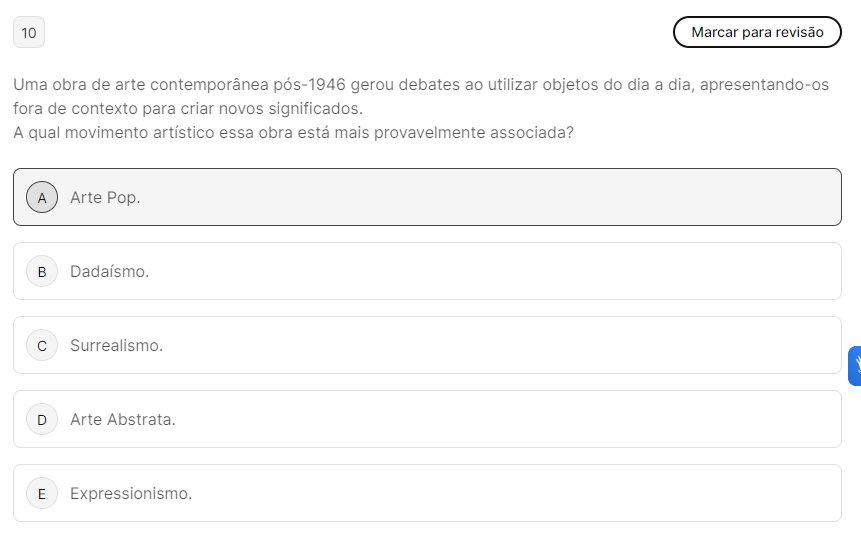Click the Expressionismo answer text
Screen dimensions: 861x535
pyautogui.click(x=131, y=494)
